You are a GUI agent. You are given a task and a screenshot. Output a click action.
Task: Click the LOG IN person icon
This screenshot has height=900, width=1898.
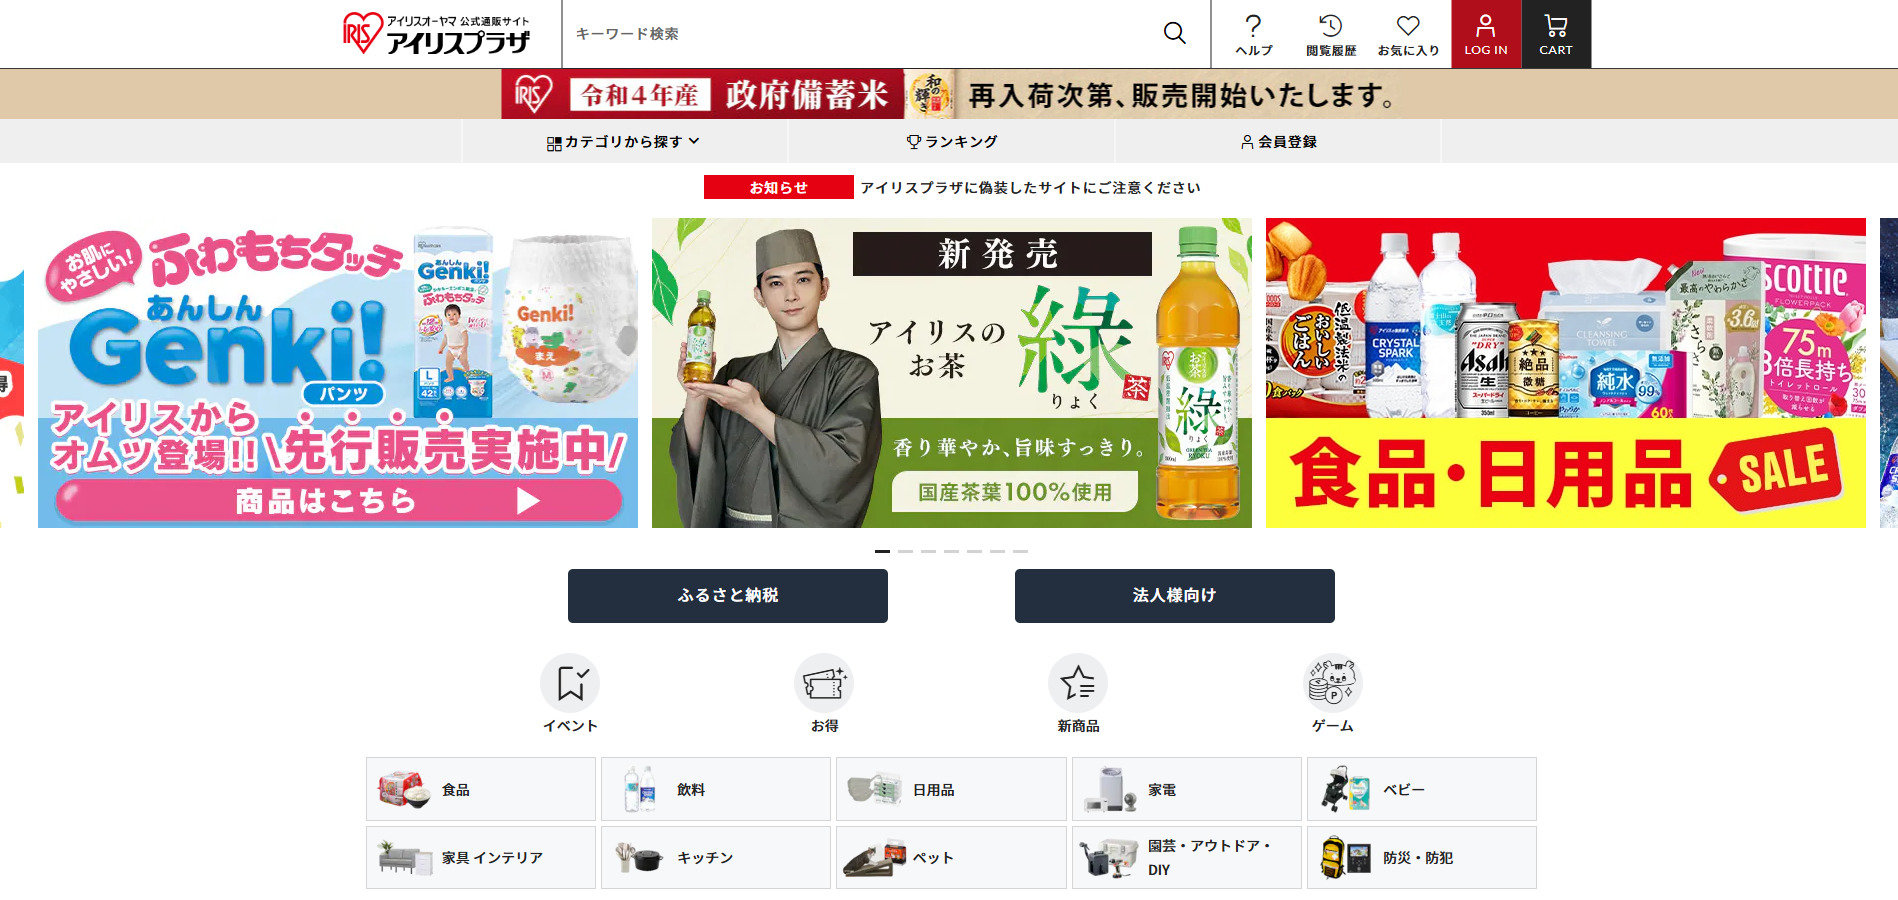[1486, 26]
